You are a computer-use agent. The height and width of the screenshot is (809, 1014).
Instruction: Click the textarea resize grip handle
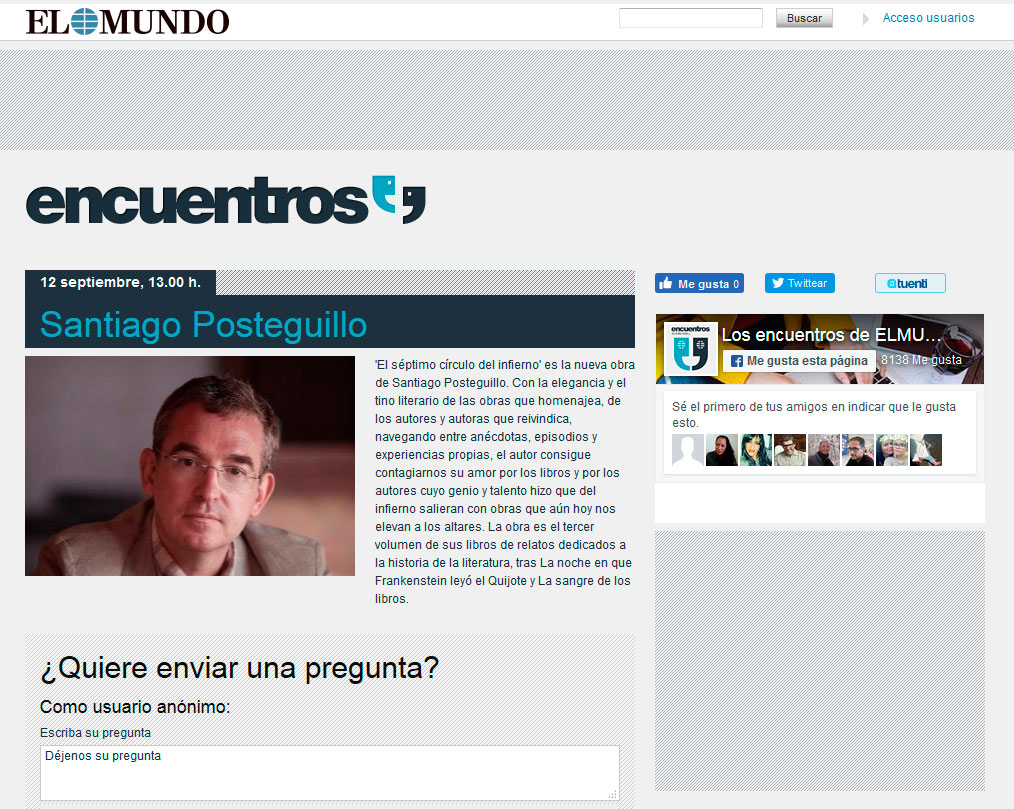tap(612, 794)
